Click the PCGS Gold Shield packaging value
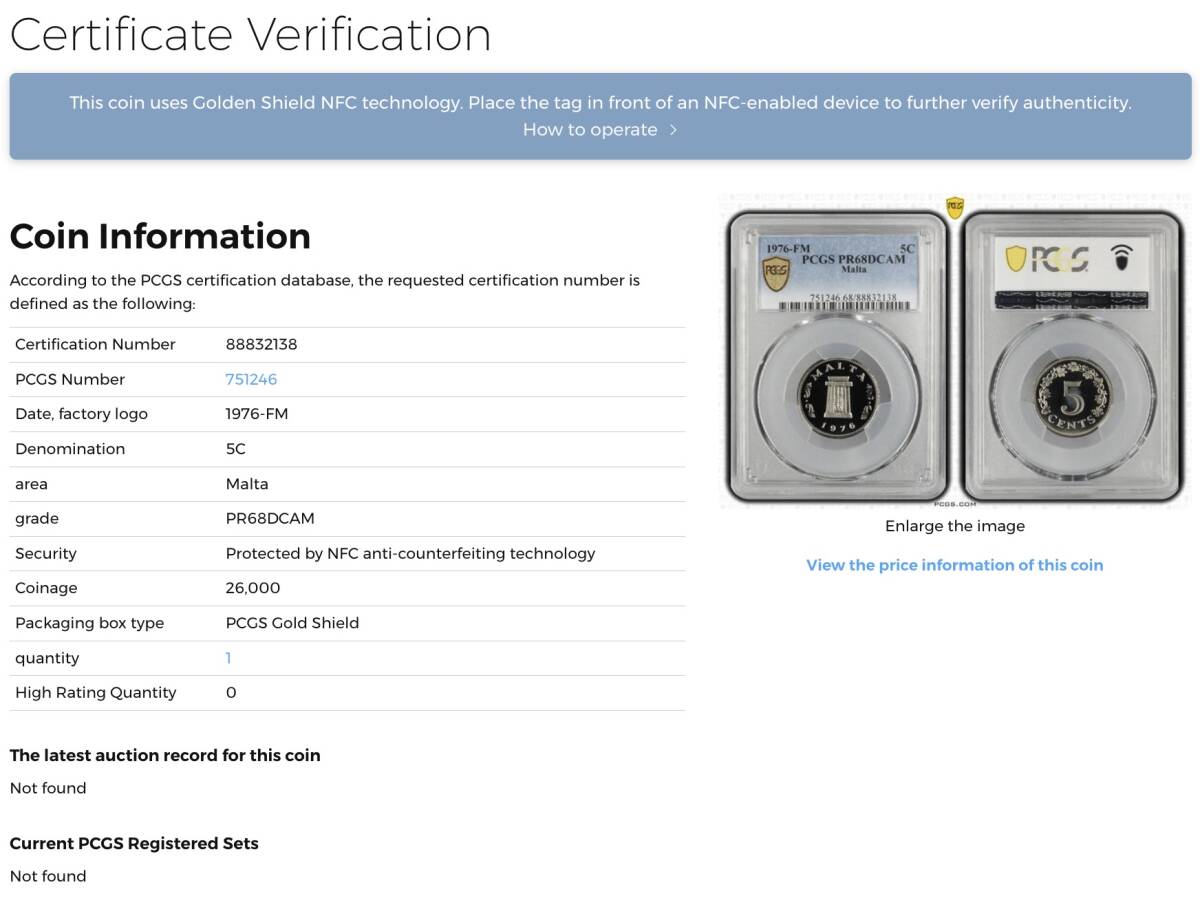Screen dimensions: 1200x907 tap(292, 623)
